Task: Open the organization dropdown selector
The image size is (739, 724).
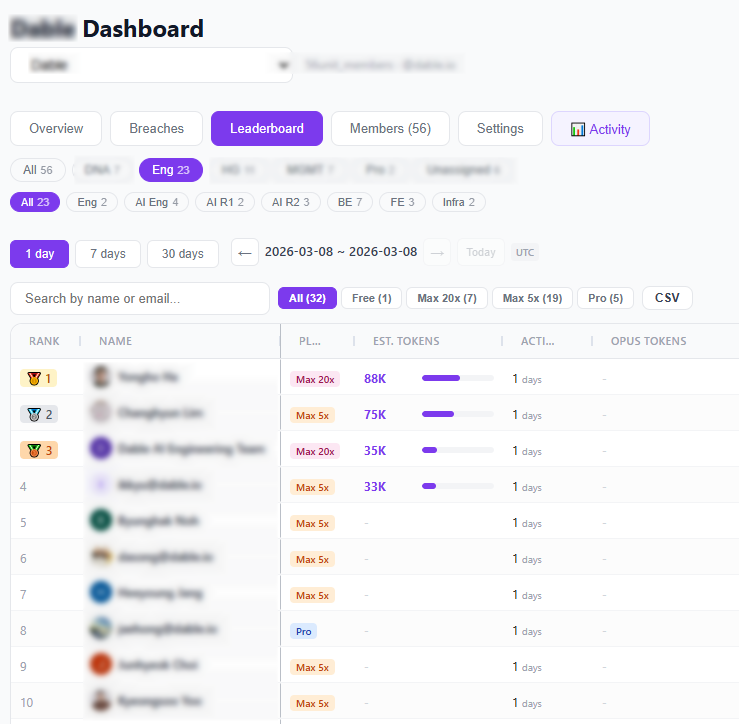Action: 151,65
